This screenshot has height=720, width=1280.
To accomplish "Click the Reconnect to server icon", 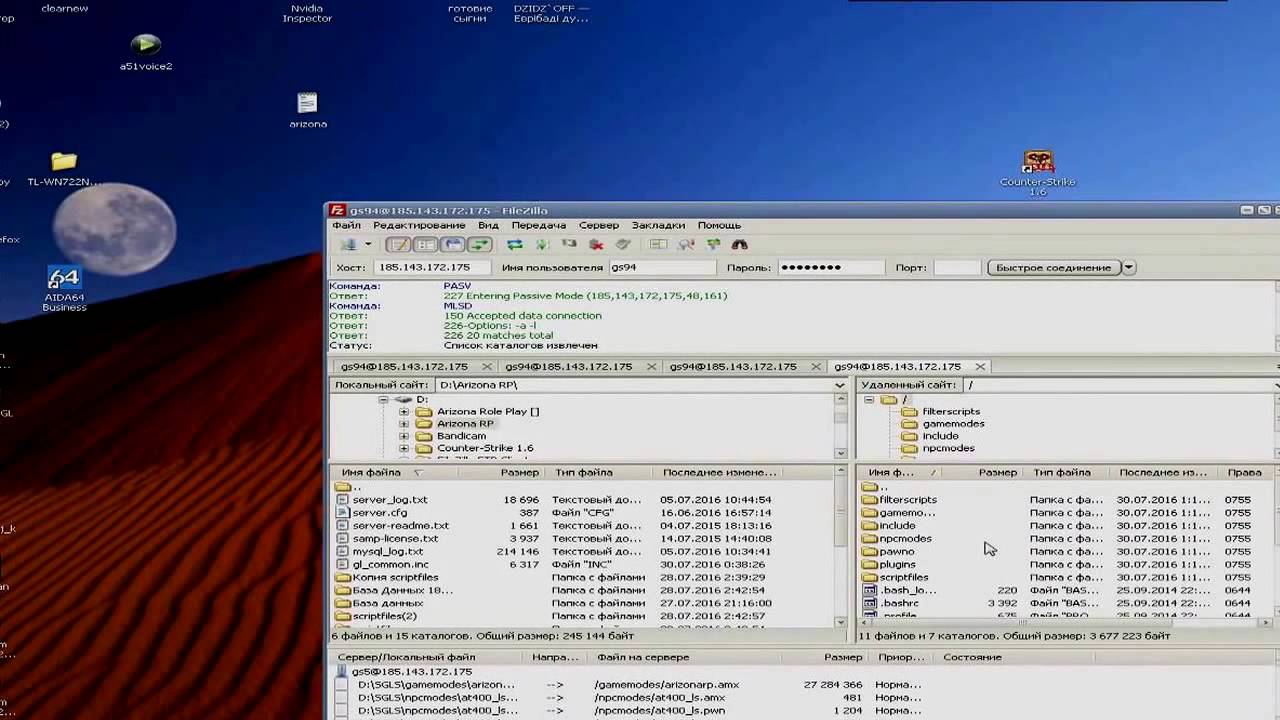I will click(623, 244).
